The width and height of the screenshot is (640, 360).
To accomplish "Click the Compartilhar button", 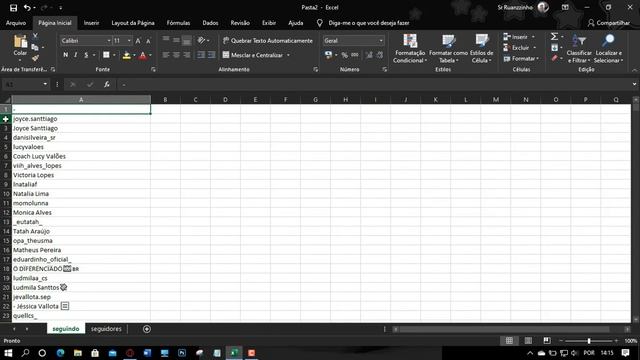I will (x=609, y=23).
